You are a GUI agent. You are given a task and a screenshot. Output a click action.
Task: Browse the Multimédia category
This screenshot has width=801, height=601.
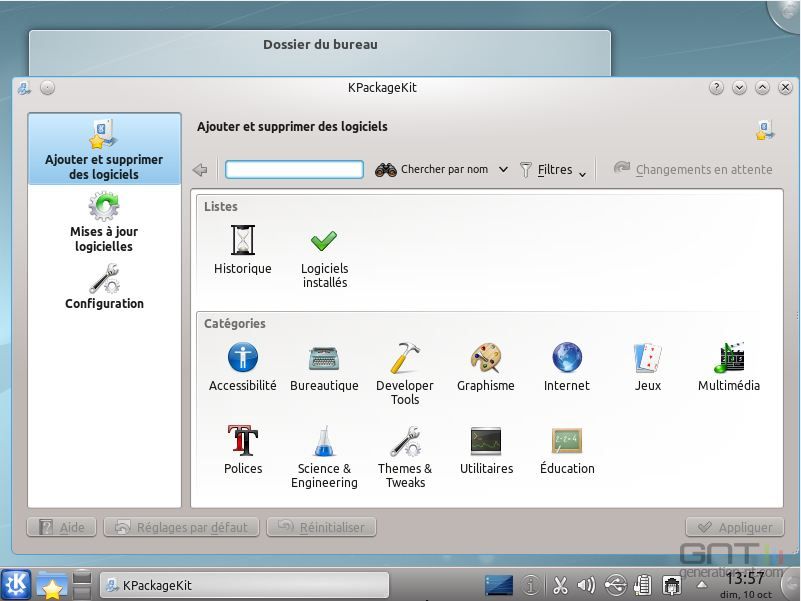click(728, 366)
